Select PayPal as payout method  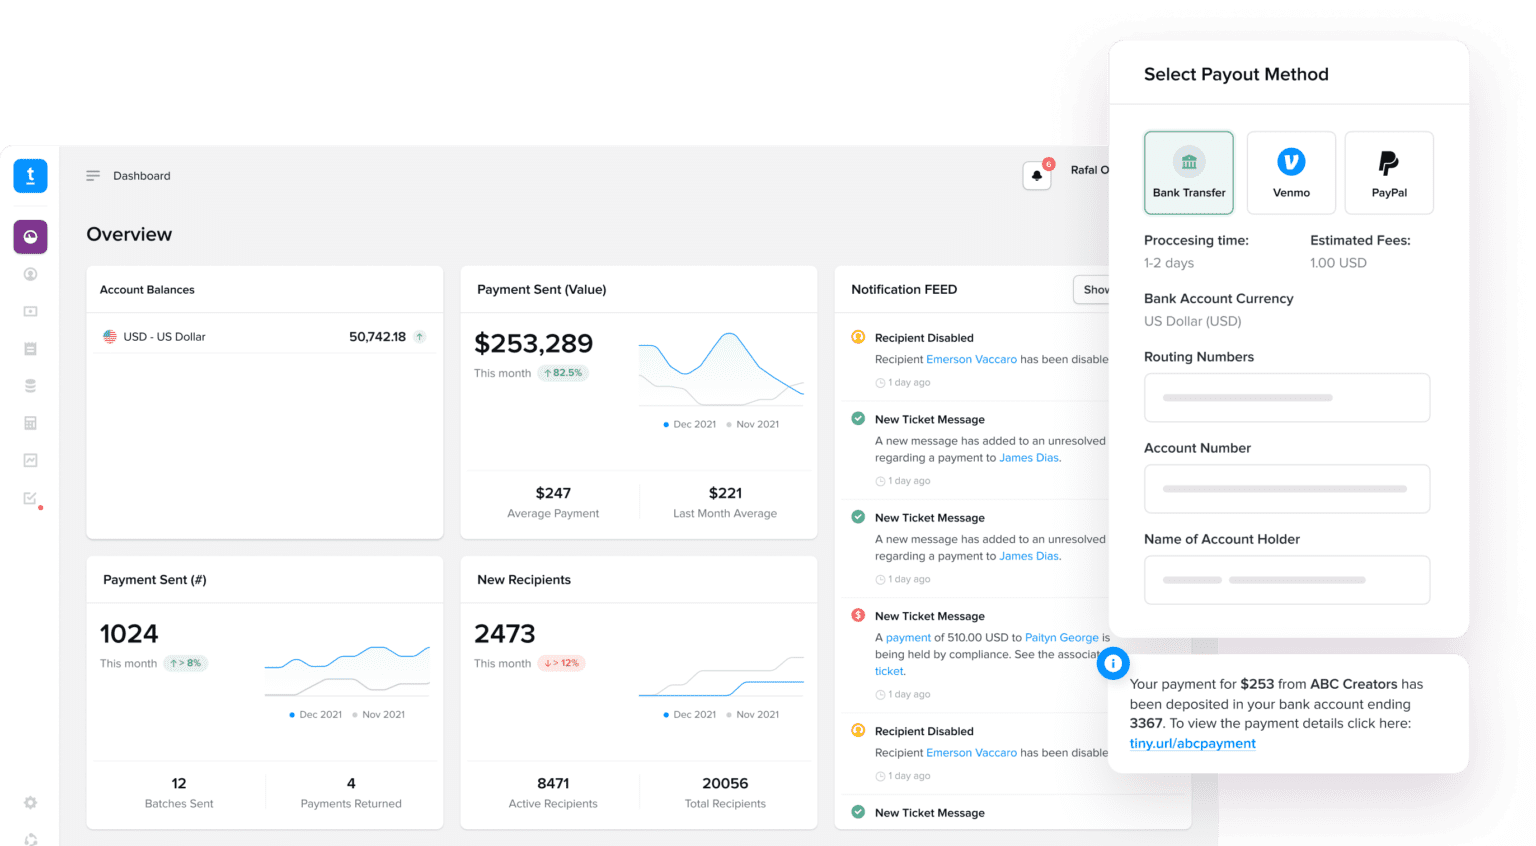(1389, 172)
